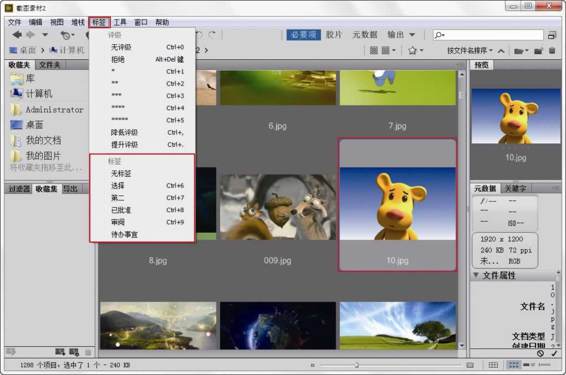Choose 降低评级 menu entry
The image size is (566, 375).
[142, 132]
